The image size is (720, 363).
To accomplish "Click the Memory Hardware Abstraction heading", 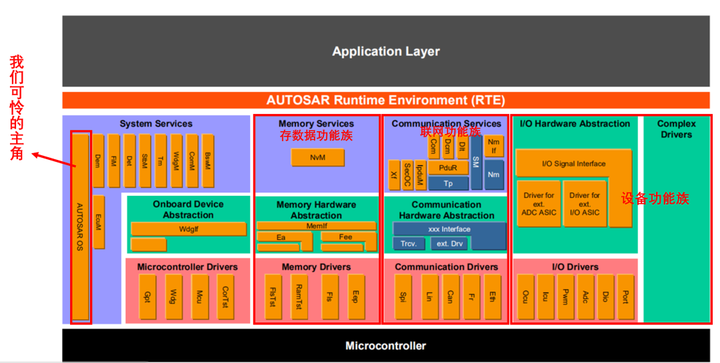I will 316,210.
